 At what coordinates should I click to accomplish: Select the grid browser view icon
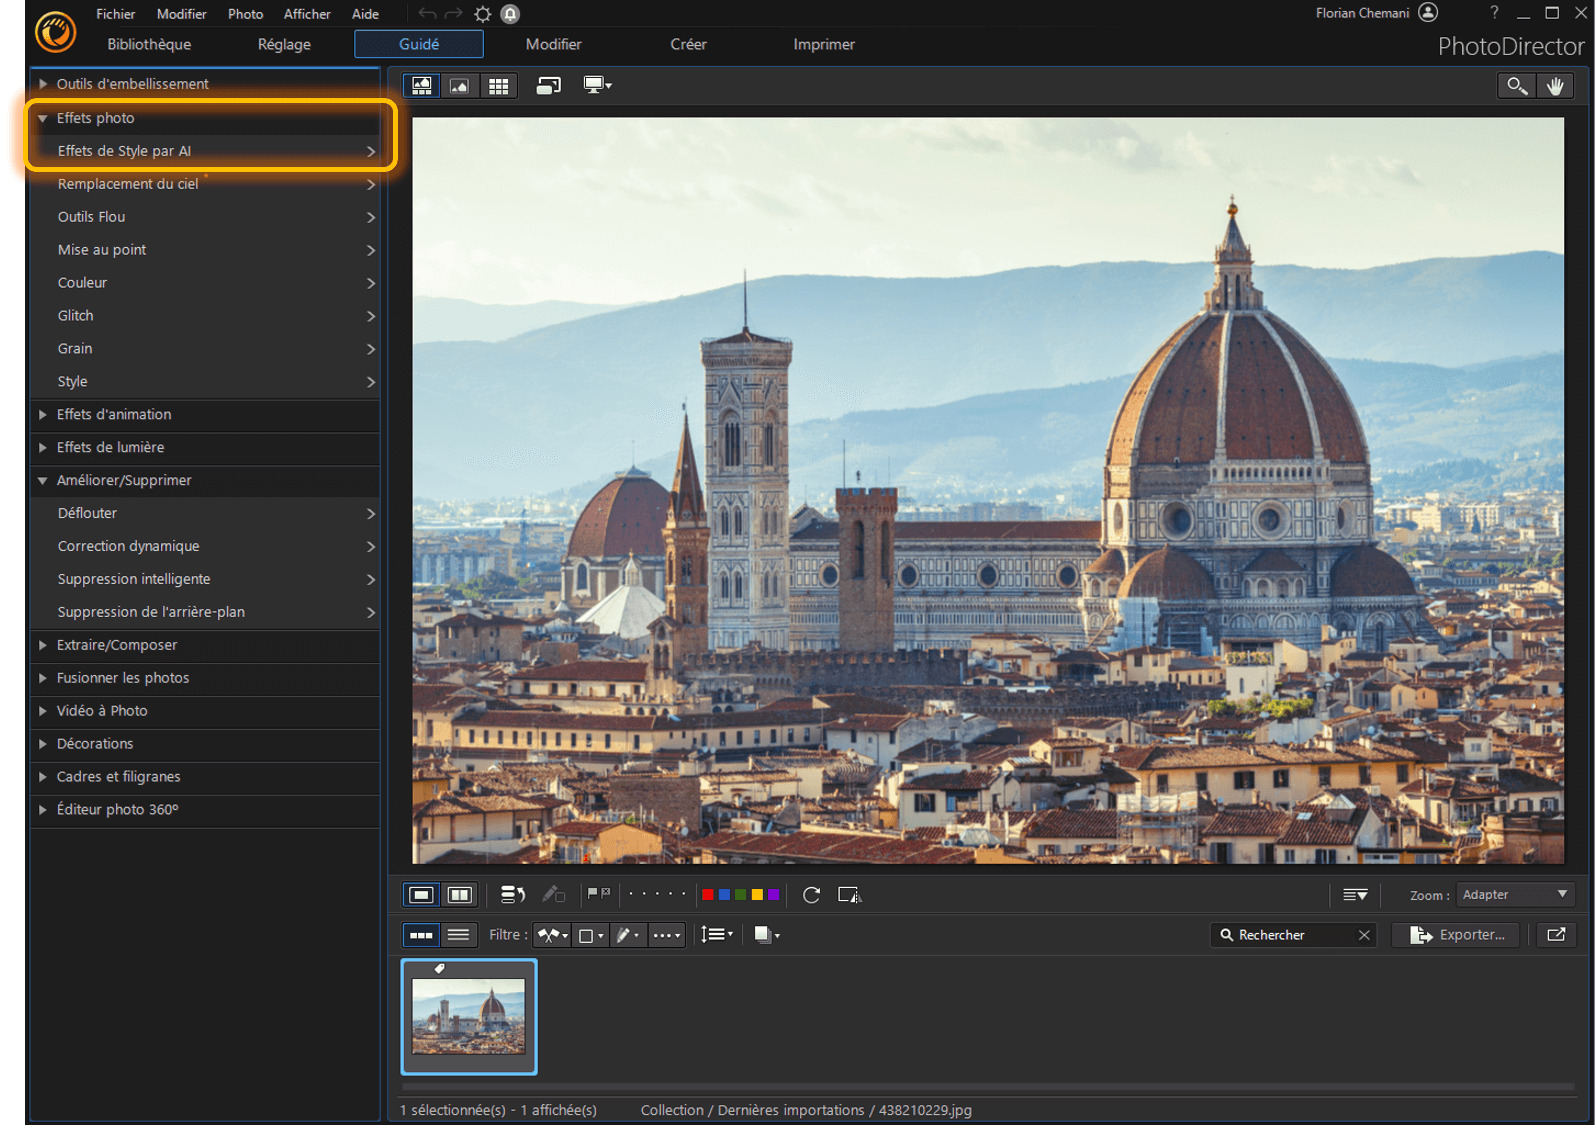click(498, 86)
